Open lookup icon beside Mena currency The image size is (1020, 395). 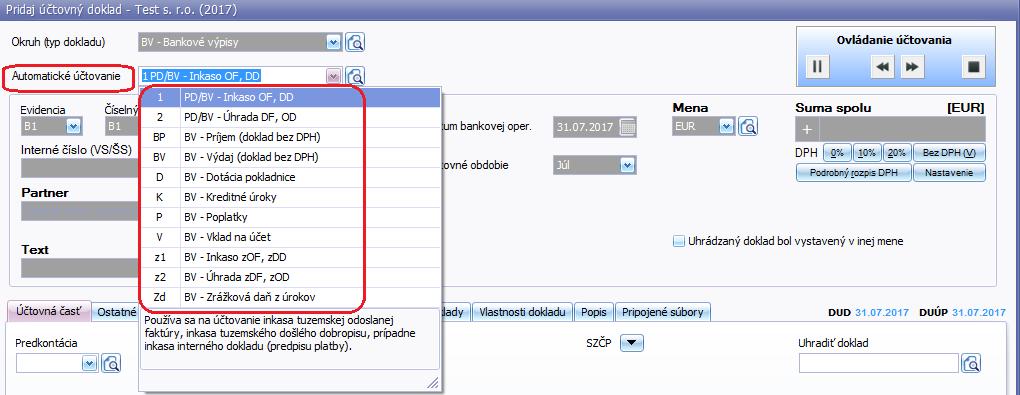748,126
